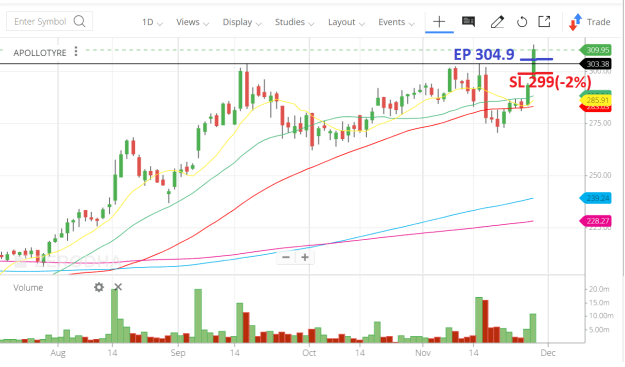Image resolution: width=625 pixels, height=367 pixels.
Task: Open the 1D interval dropdown
Action: coord(152,22)
